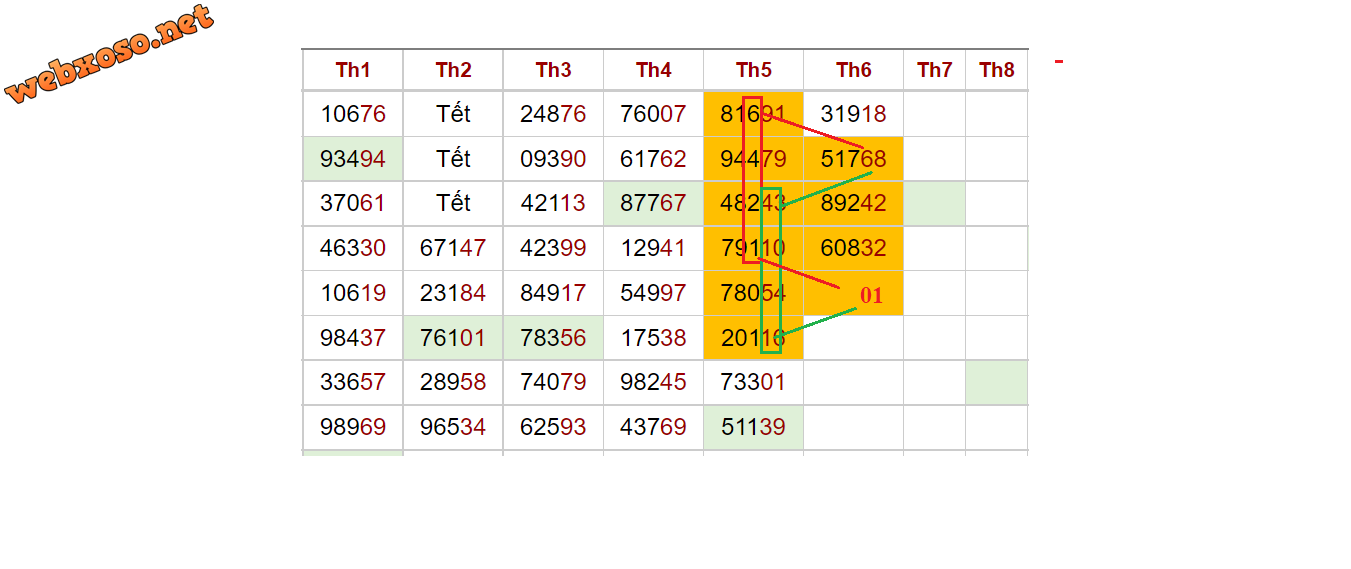This screenshot has width=1351, height=569.
Task: Click the first Tết cell in Th2
Action: click(453, 114)
